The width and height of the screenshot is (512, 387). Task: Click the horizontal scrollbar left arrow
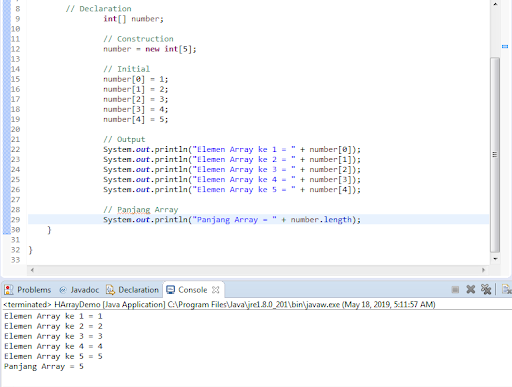[x=32, y=270]
